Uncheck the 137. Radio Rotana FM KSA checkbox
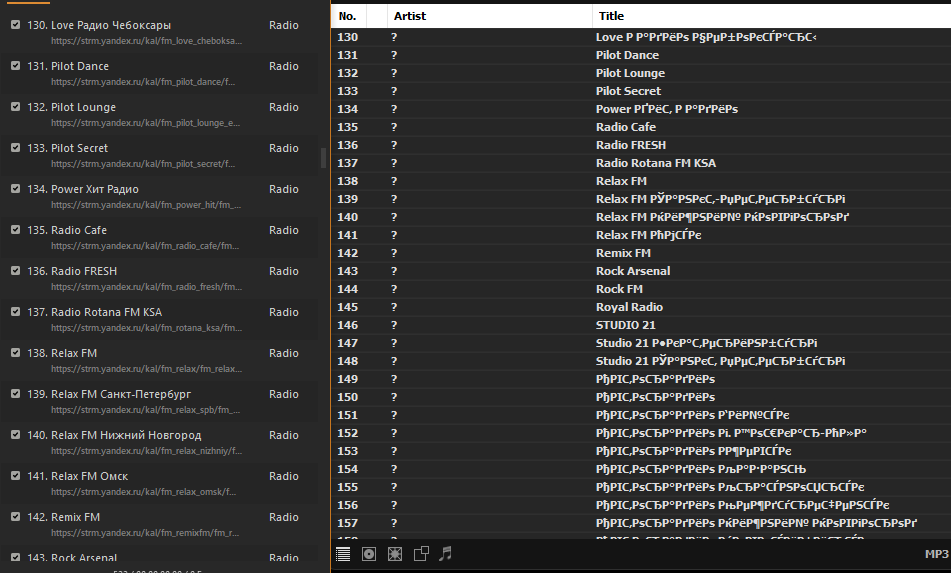This screenshot has width=951, height=573. [x=16, y=312]
